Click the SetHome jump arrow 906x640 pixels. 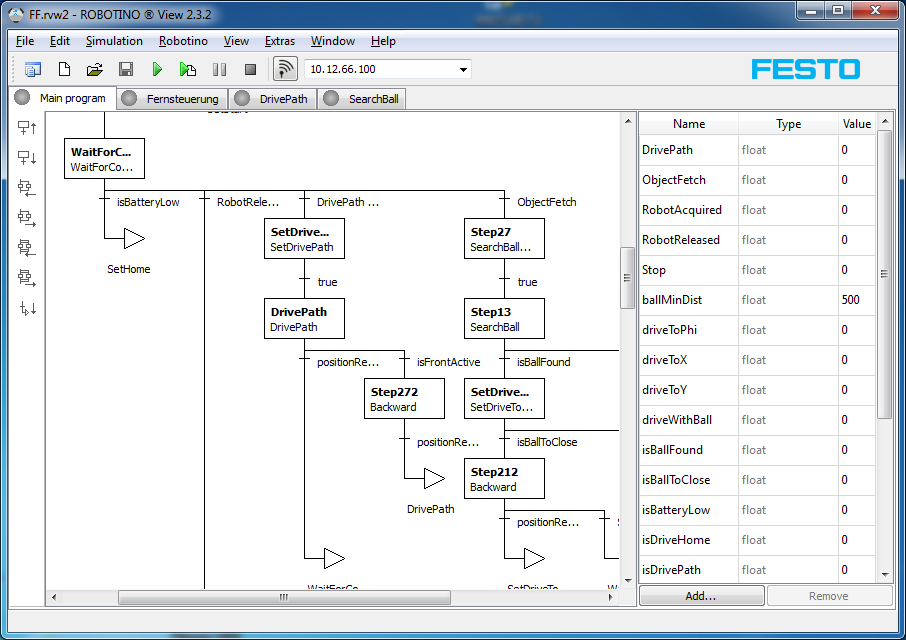click(x=134, y=239)
